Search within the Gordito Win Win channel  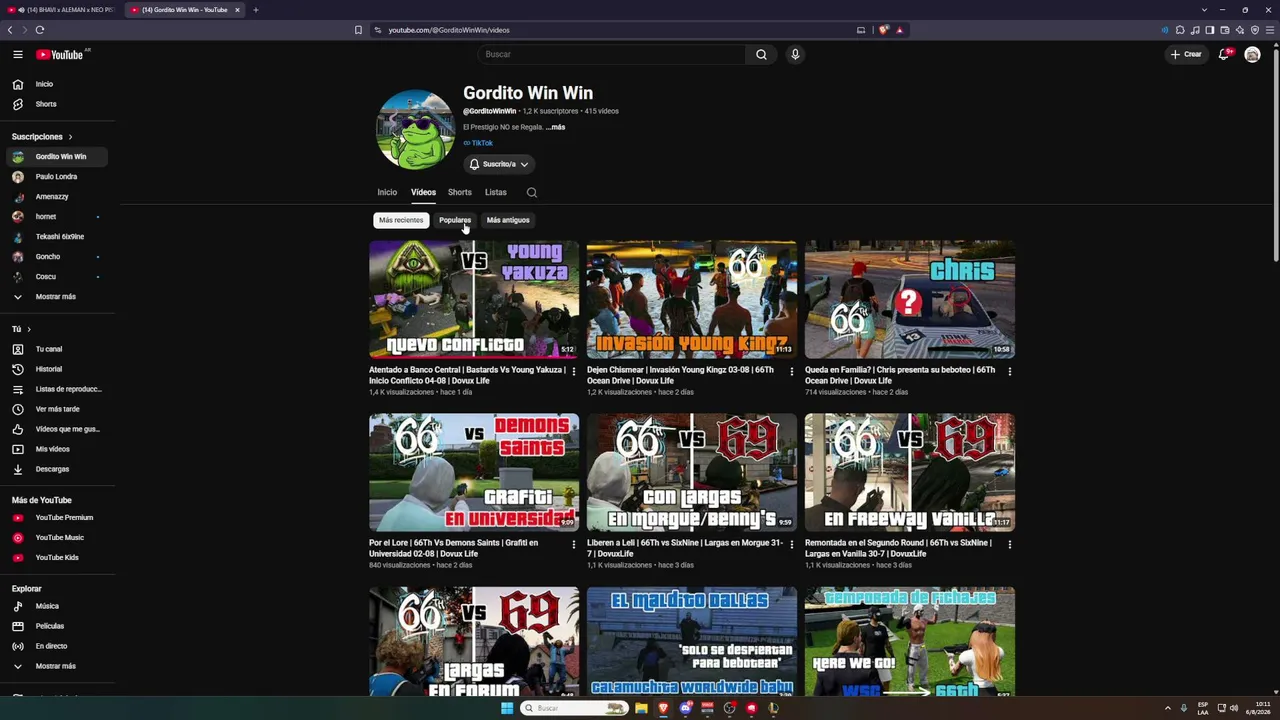tap(532, 192)
